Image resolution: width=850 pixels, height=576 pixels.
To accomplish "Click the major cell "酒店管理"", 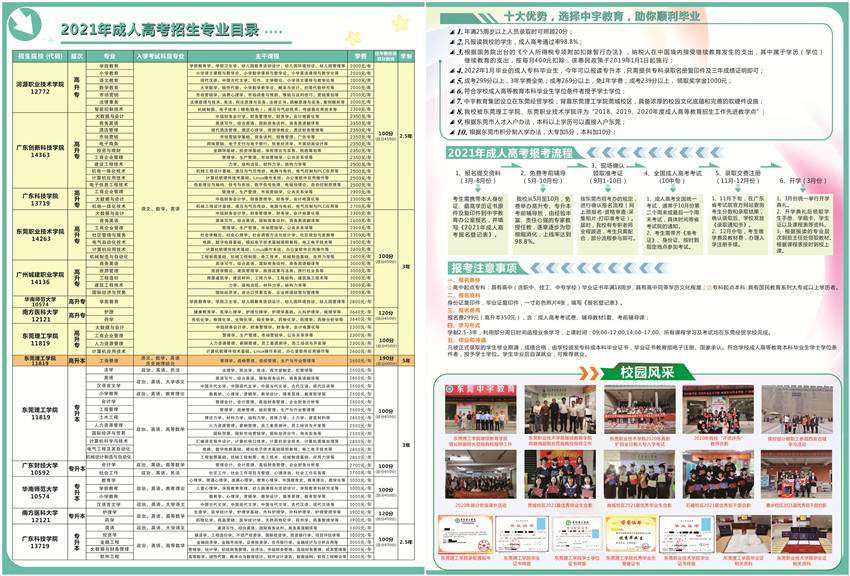I will point(110,130).
